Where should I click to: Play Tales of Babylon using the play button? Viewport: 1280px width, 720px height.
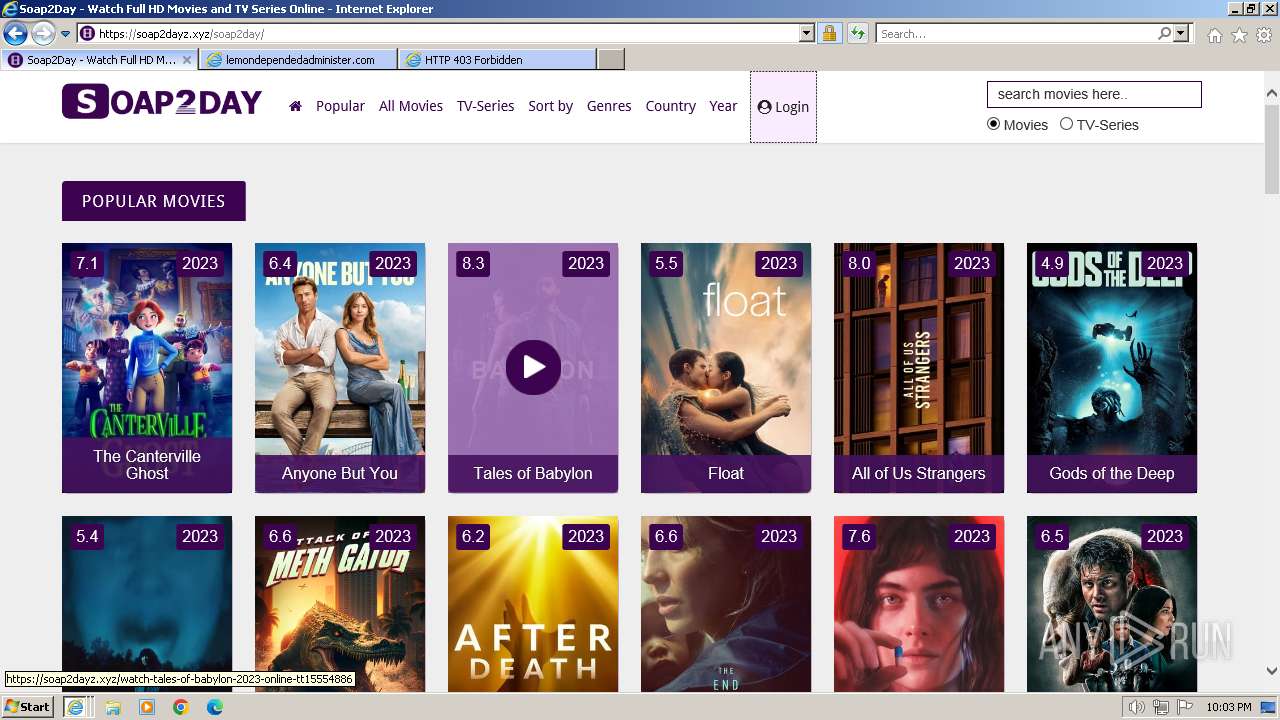(x=533, y=367)
